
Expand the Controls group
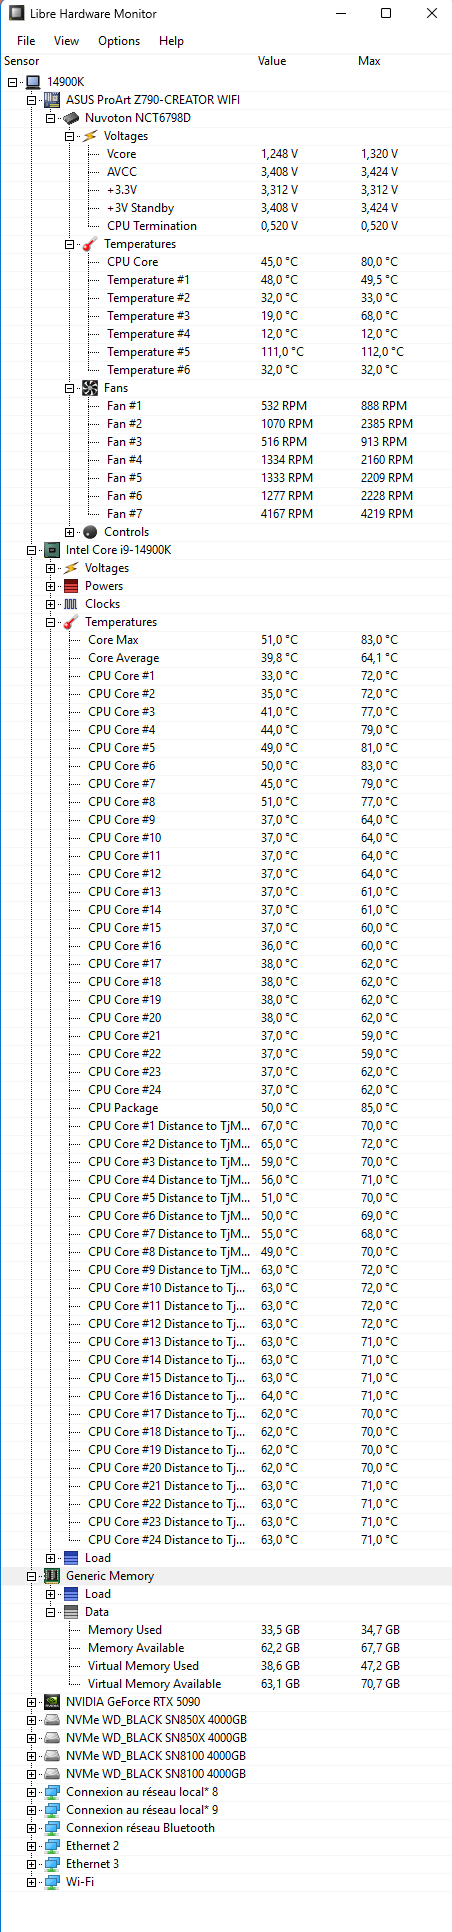[x=70, y=532]
